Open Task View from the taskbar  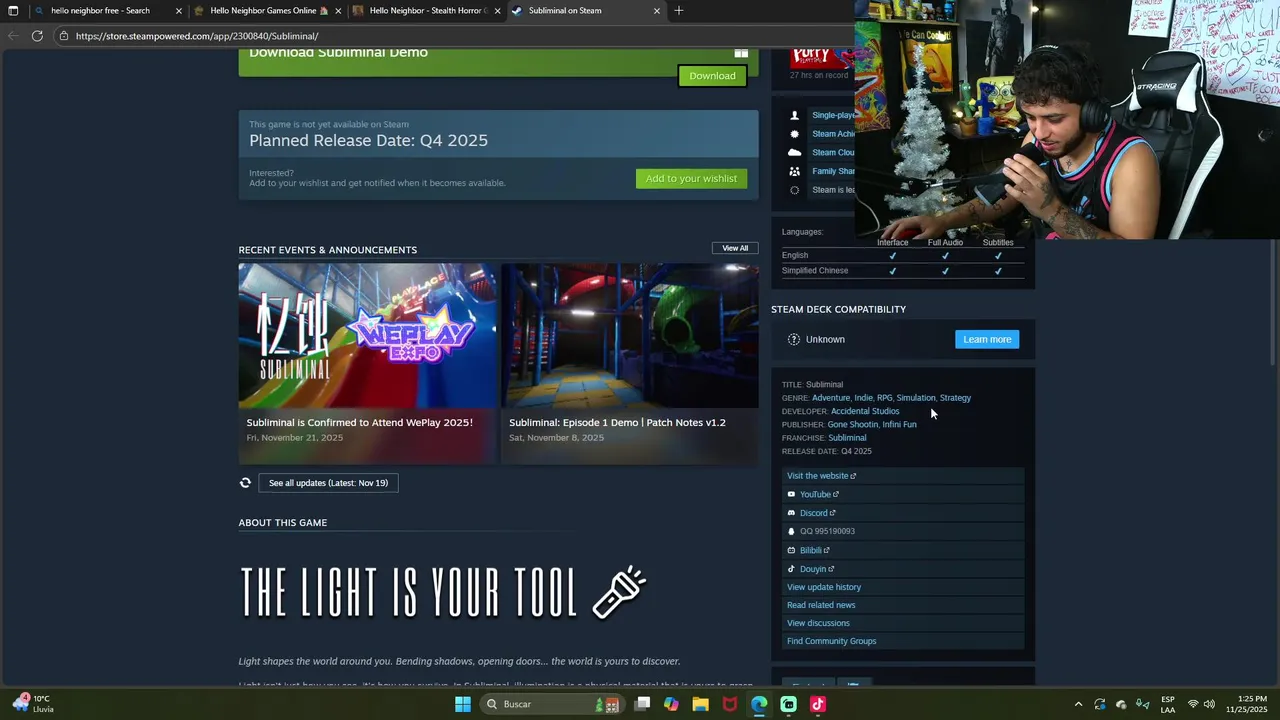point(642,704)
